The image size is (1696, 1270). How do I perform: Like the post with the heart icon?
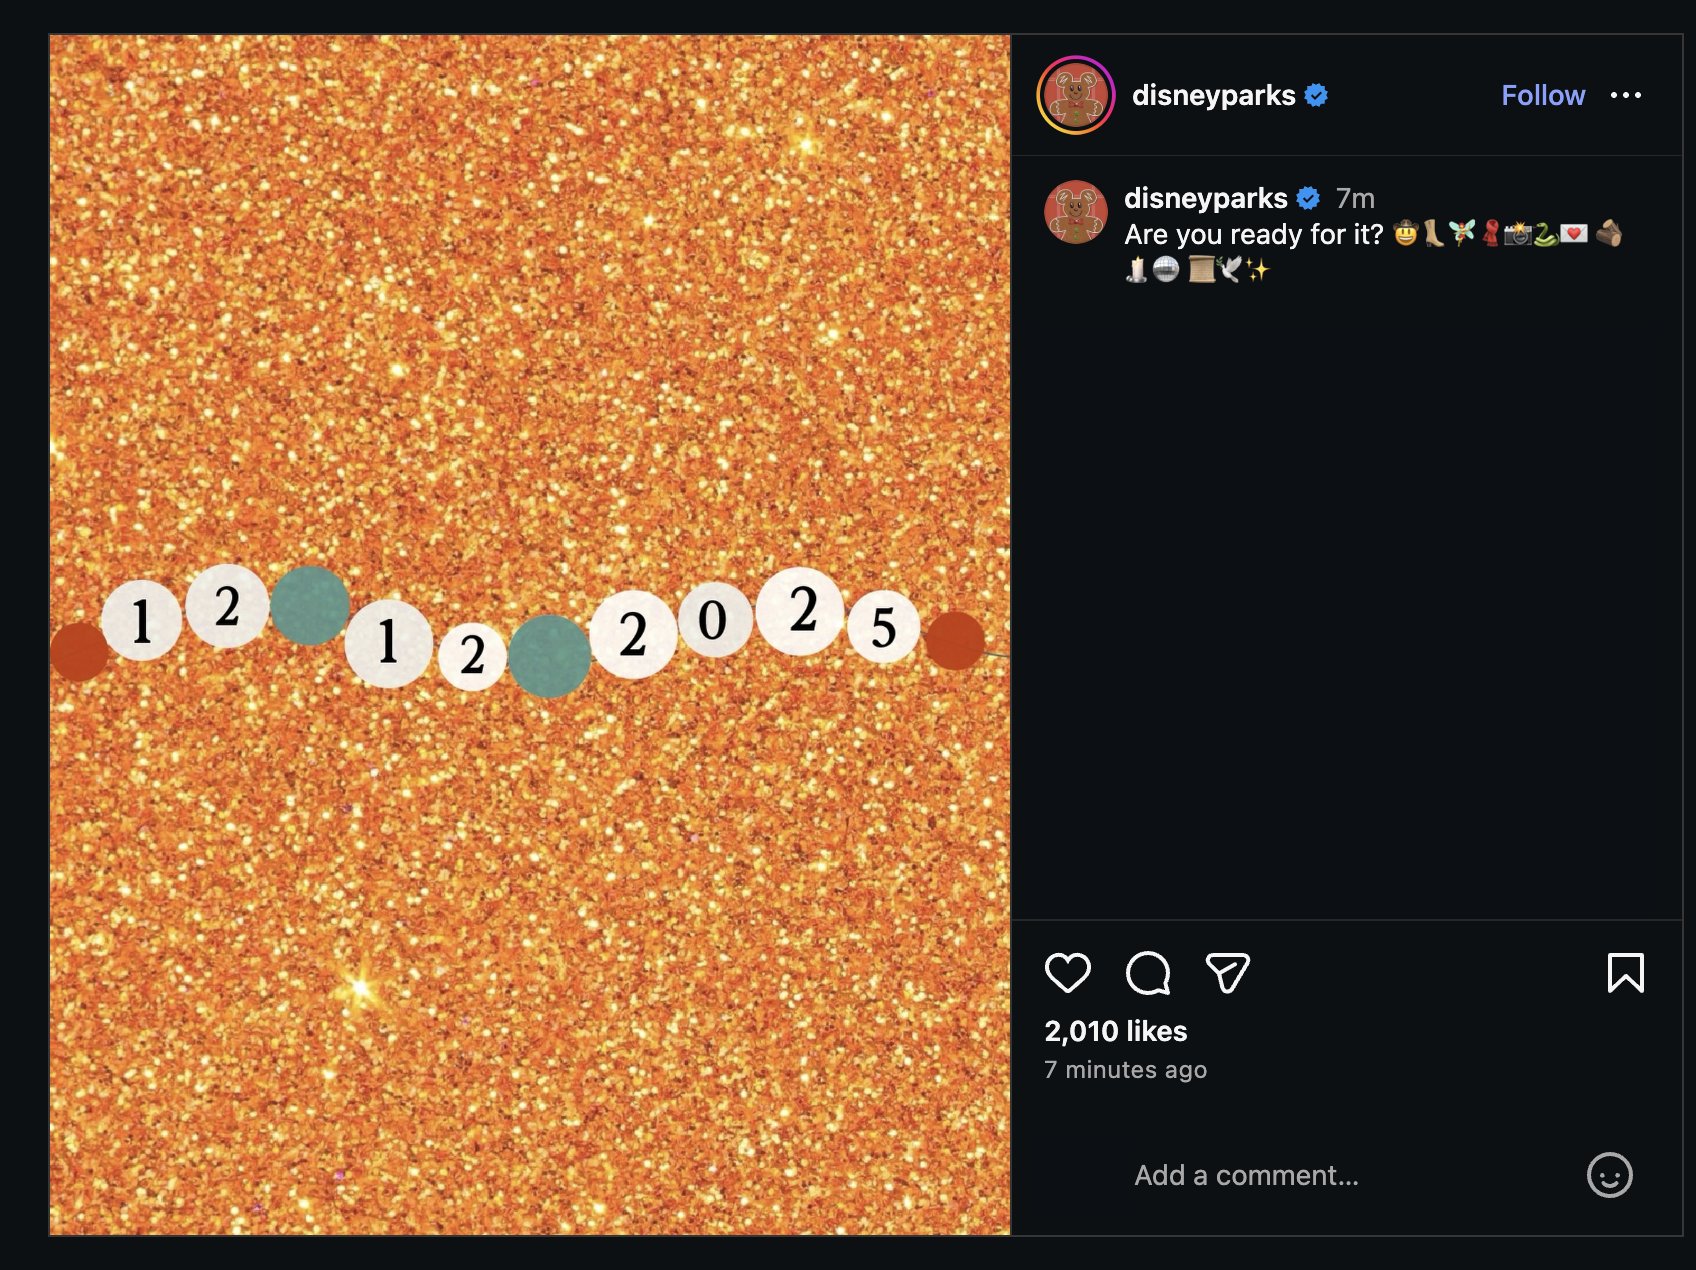pos(1067,973)
